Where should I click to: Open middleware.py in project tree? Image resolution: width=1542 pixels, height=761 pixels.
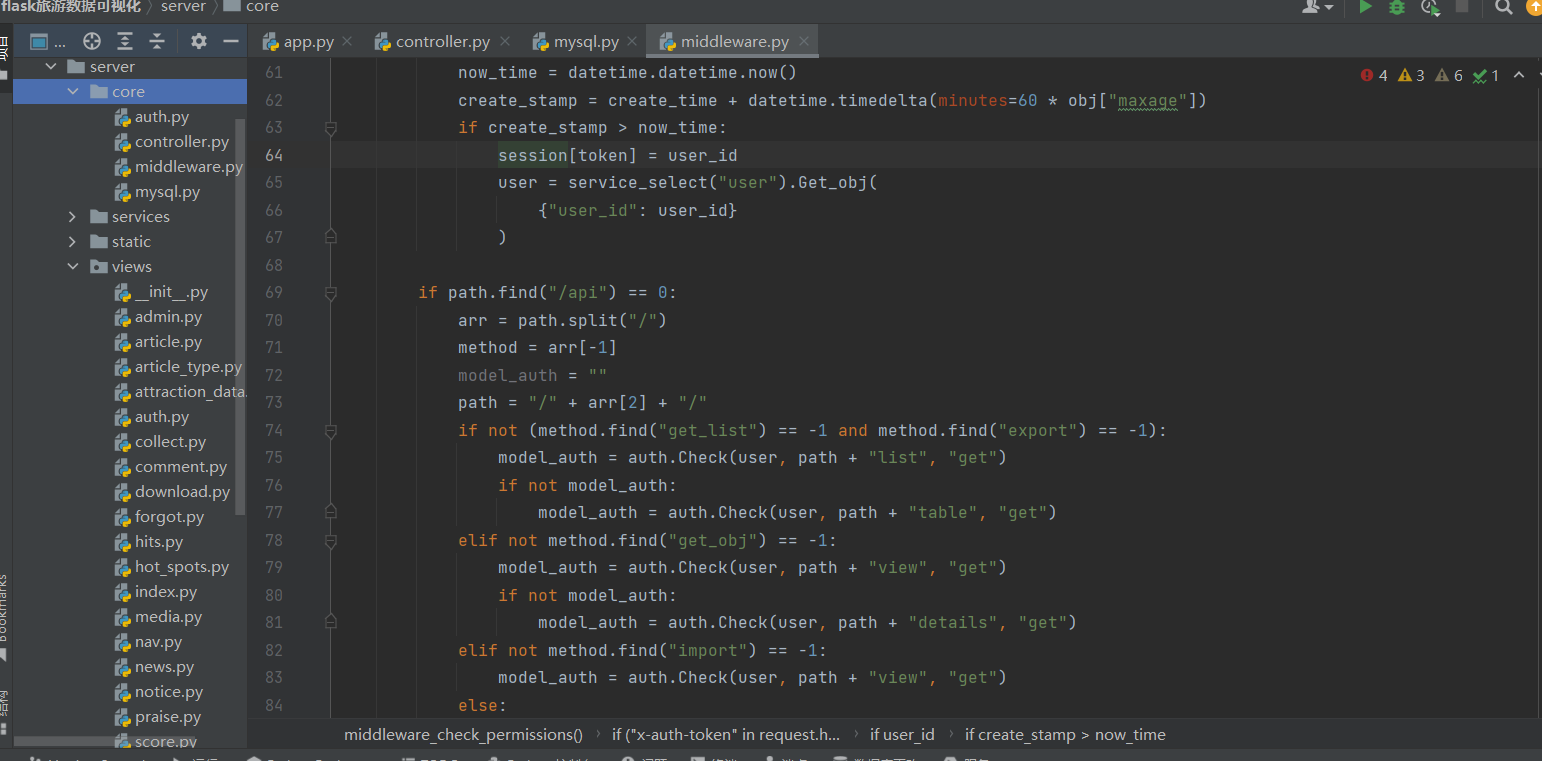click(178, 167)
